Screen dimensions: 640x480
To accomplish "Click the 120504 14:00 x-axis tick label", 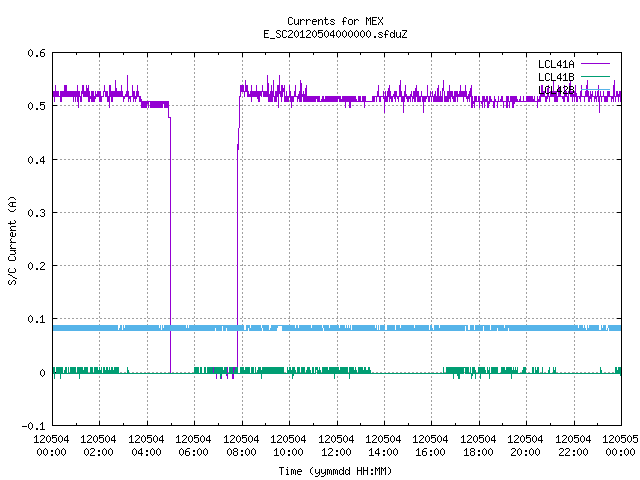I will 383,446.
